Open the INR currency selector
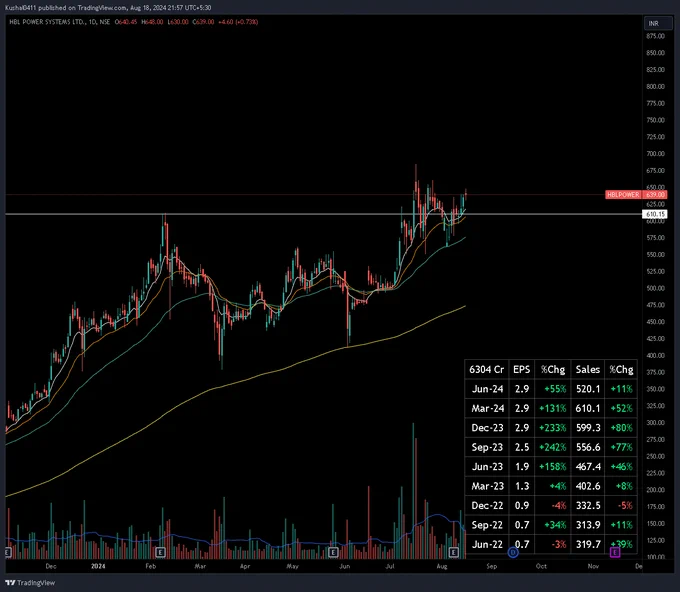This screenshot has width=680, height=592. point(657,23)
